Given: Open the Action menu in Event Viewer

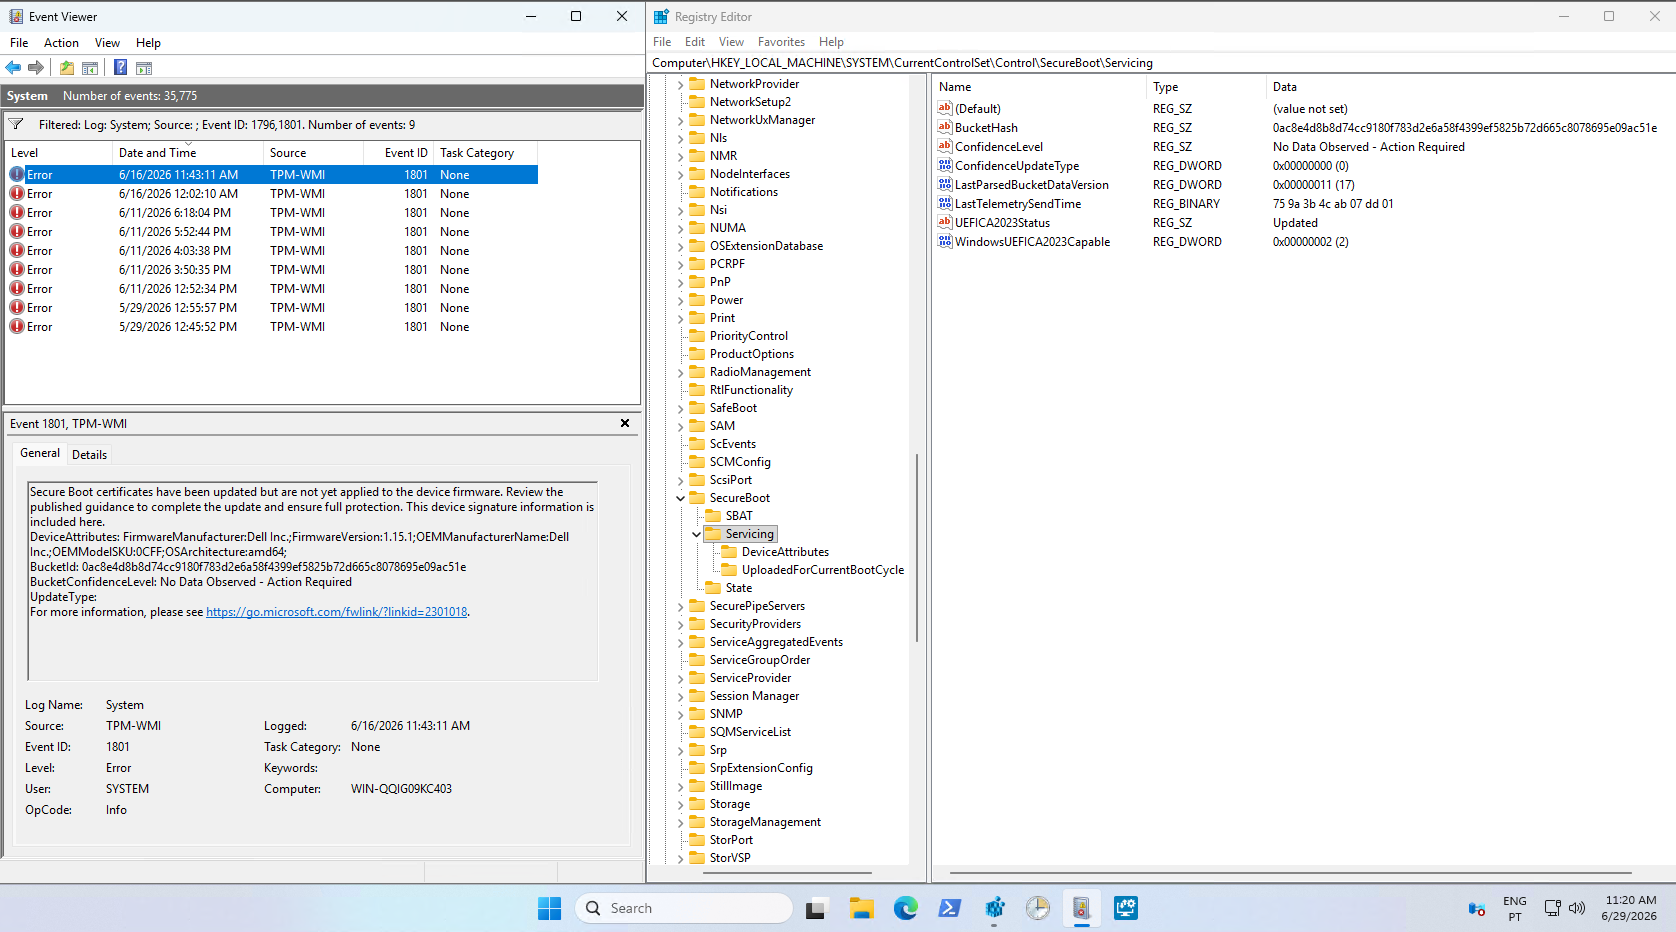Looking at the screenshot, I should click(61, 43).
